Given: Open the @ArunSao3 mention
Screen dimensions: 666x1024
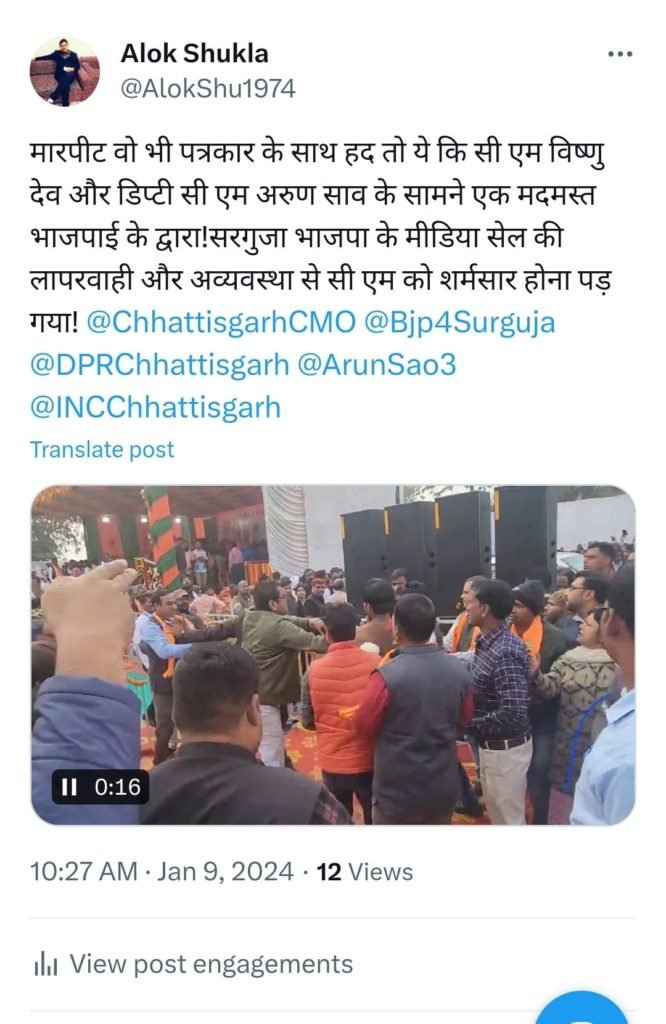Looking at the screenshot, I should (376, 364).
